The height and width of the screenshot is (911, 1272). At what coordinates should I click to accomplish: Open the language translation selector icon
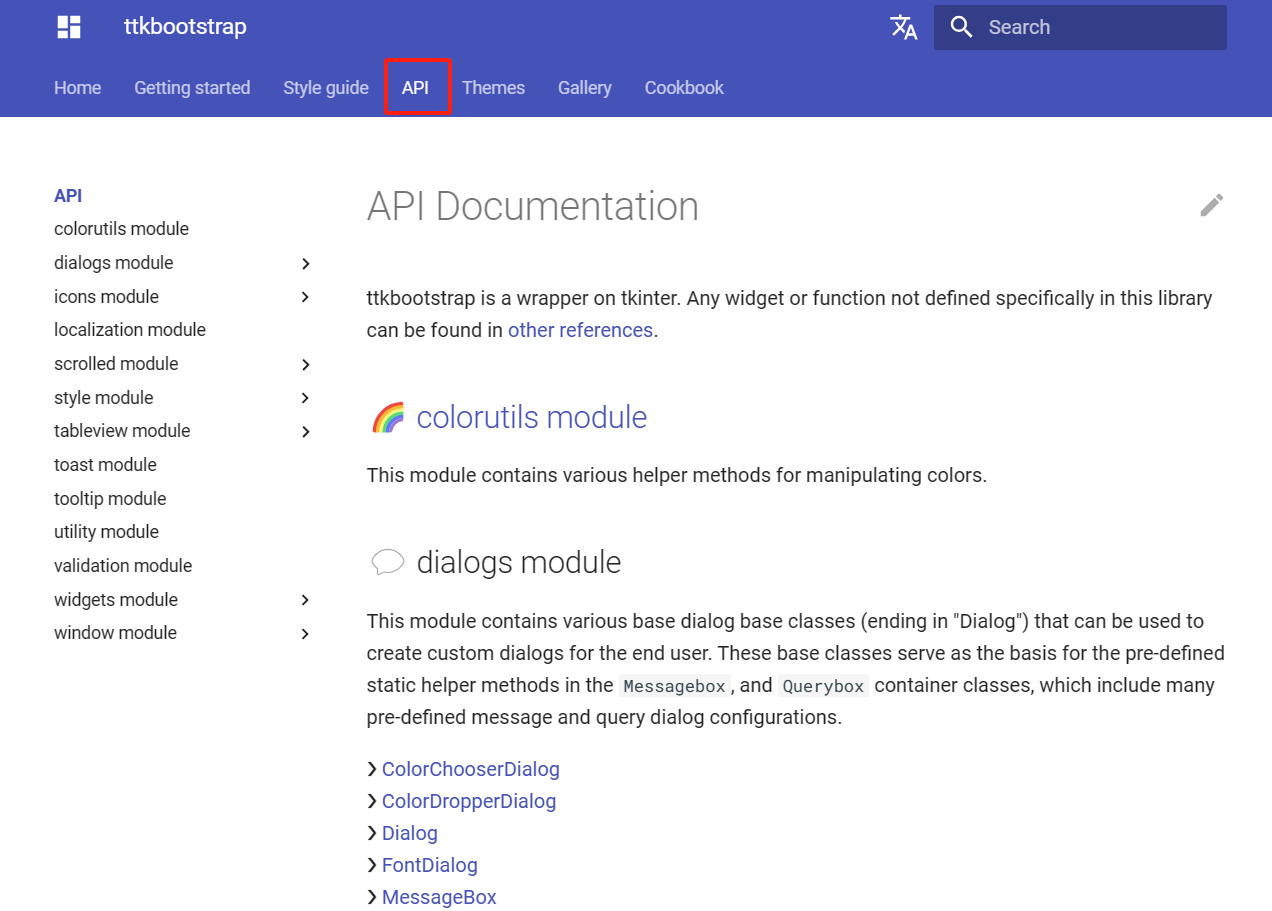(x=904, y=27)
